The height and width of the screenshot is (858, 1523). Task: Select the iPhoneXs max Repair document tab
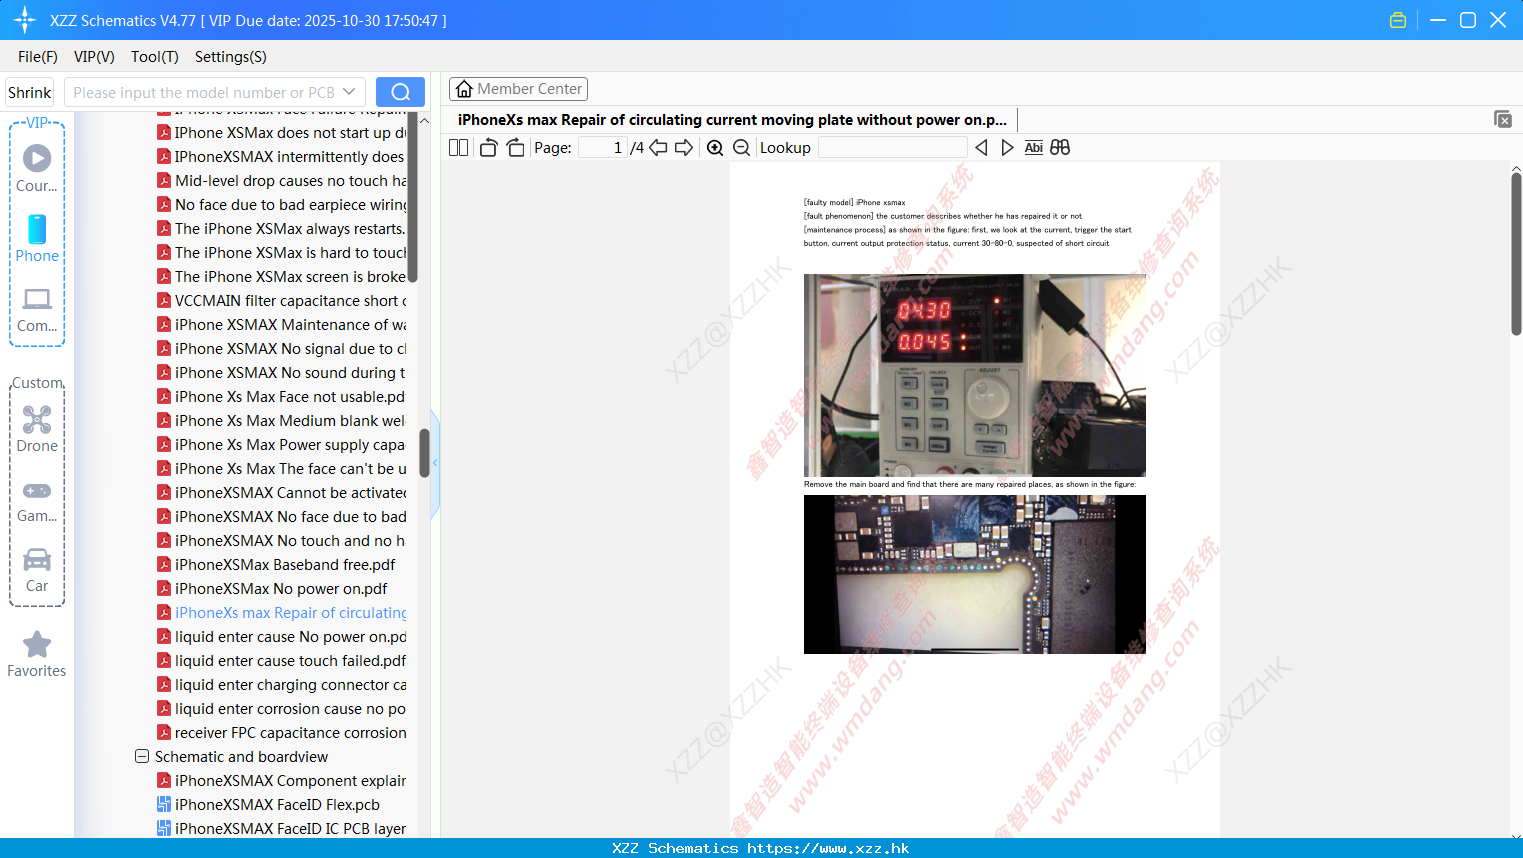pos(732,120)
